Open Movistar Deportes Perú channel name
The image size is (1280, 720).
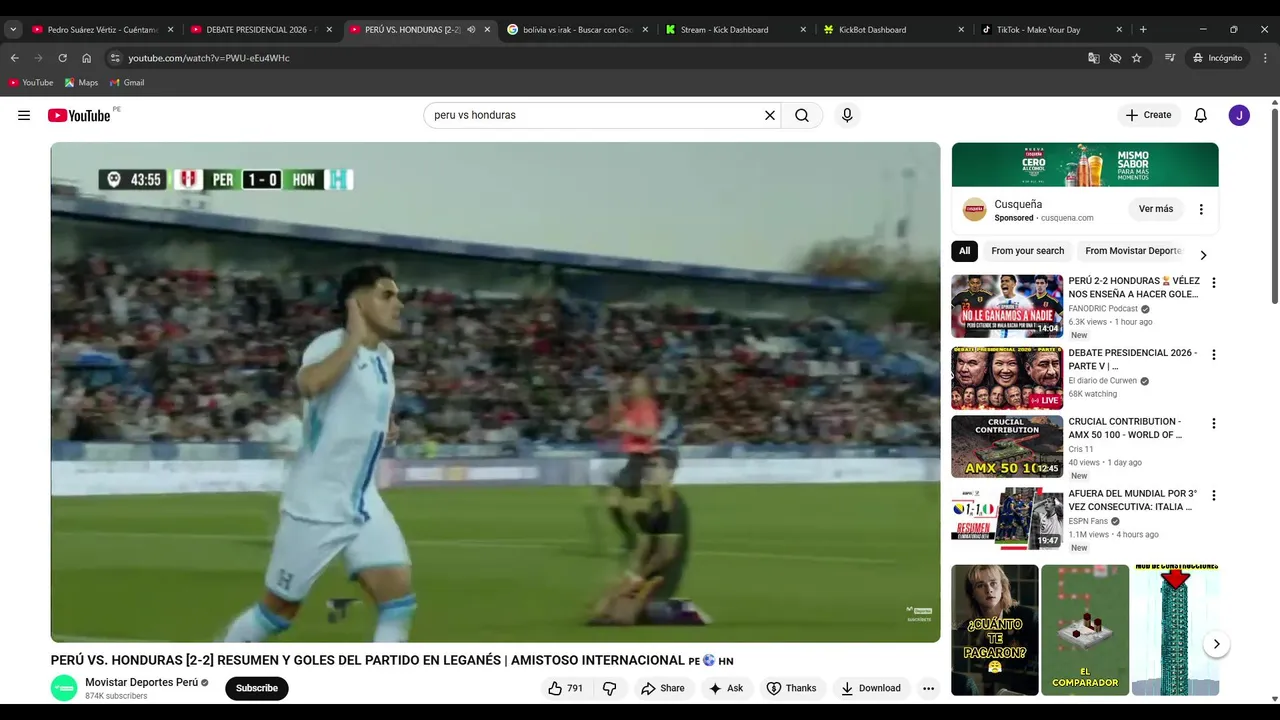point(141,682)
